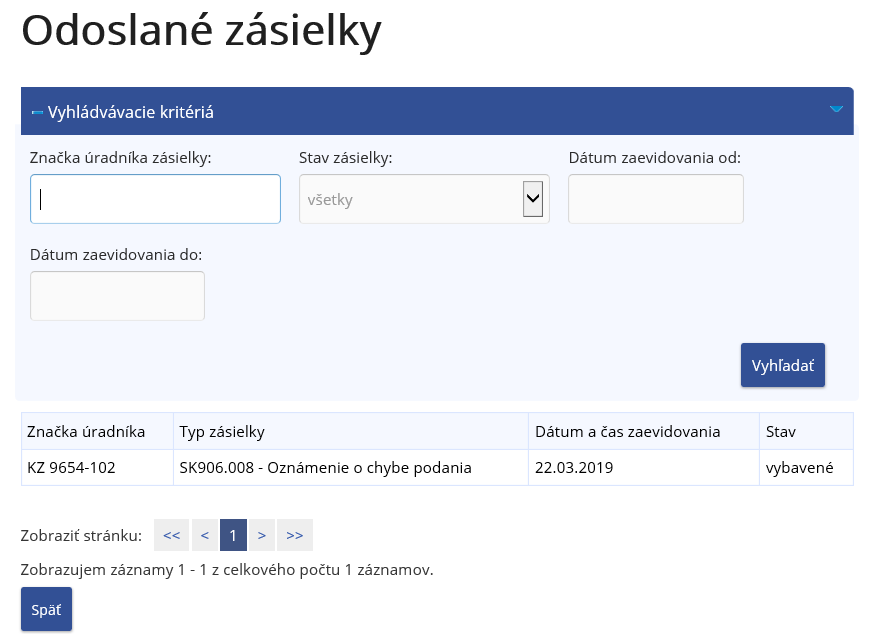Go to last page with >> button
Viewport: 870px width, 634px height.
tap(295, 535)
